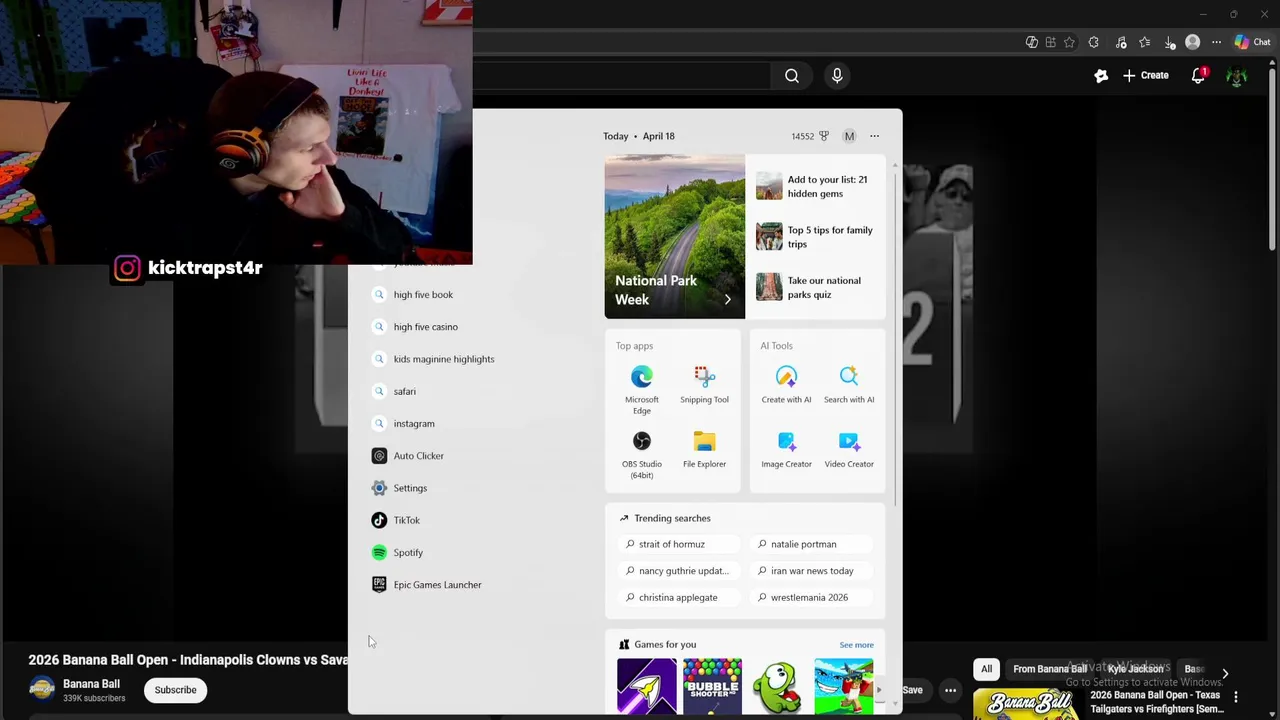Open YouTube account avatar menu
The image size is (1280, 720).
(x=1237, y=76)
